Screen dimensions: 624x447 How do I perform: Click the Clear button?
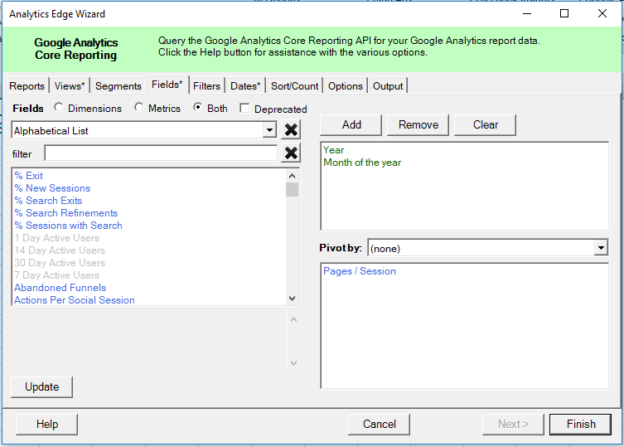click(485, 125)
